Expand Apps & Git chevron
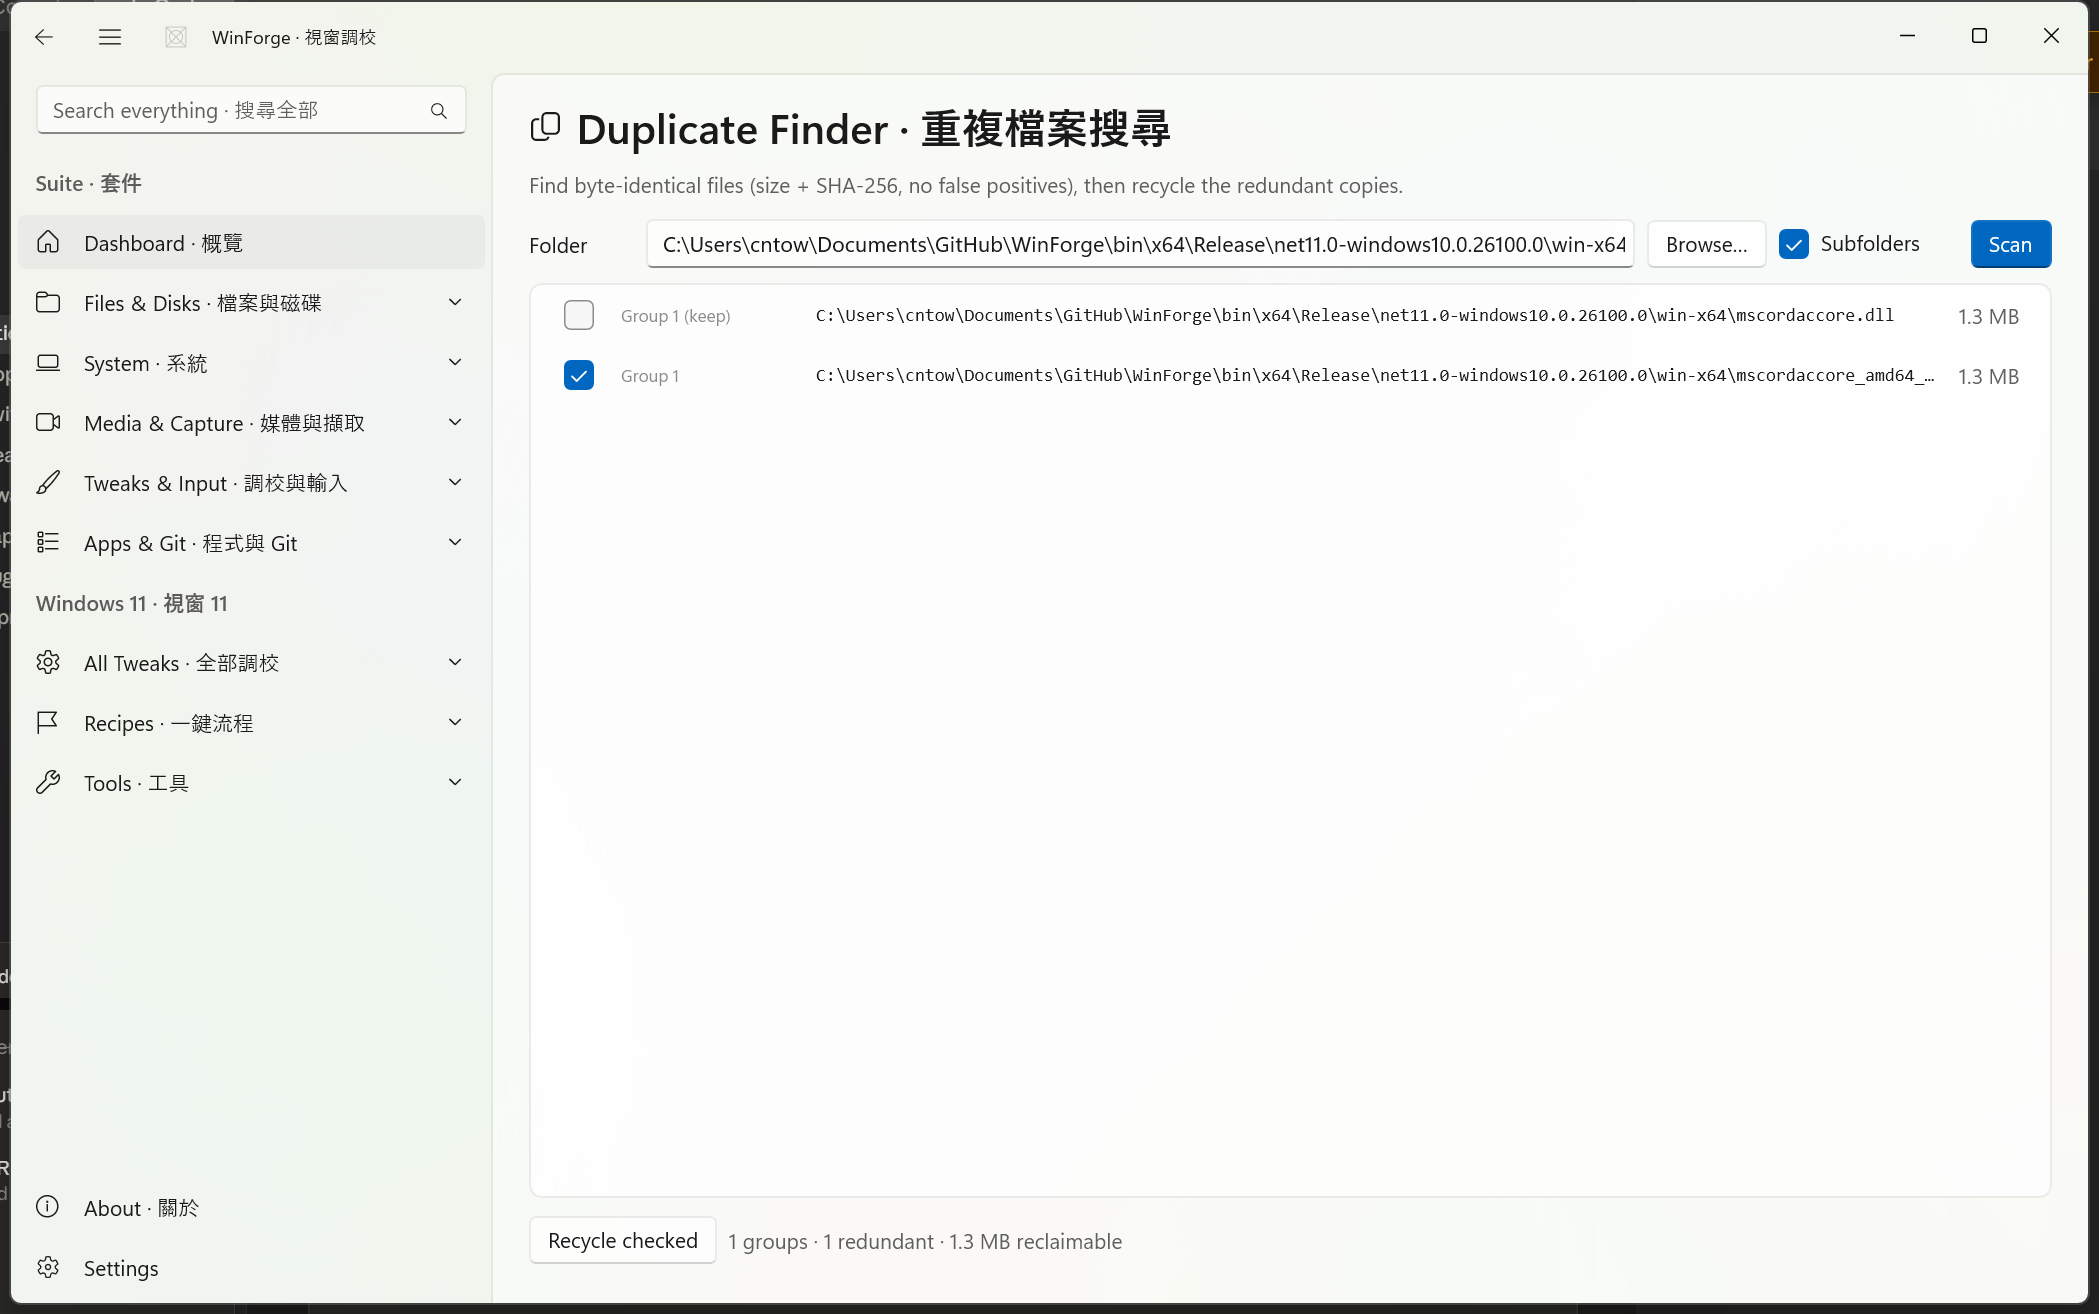Viewport: 2099px width, 1314px height. coord(455,542)
